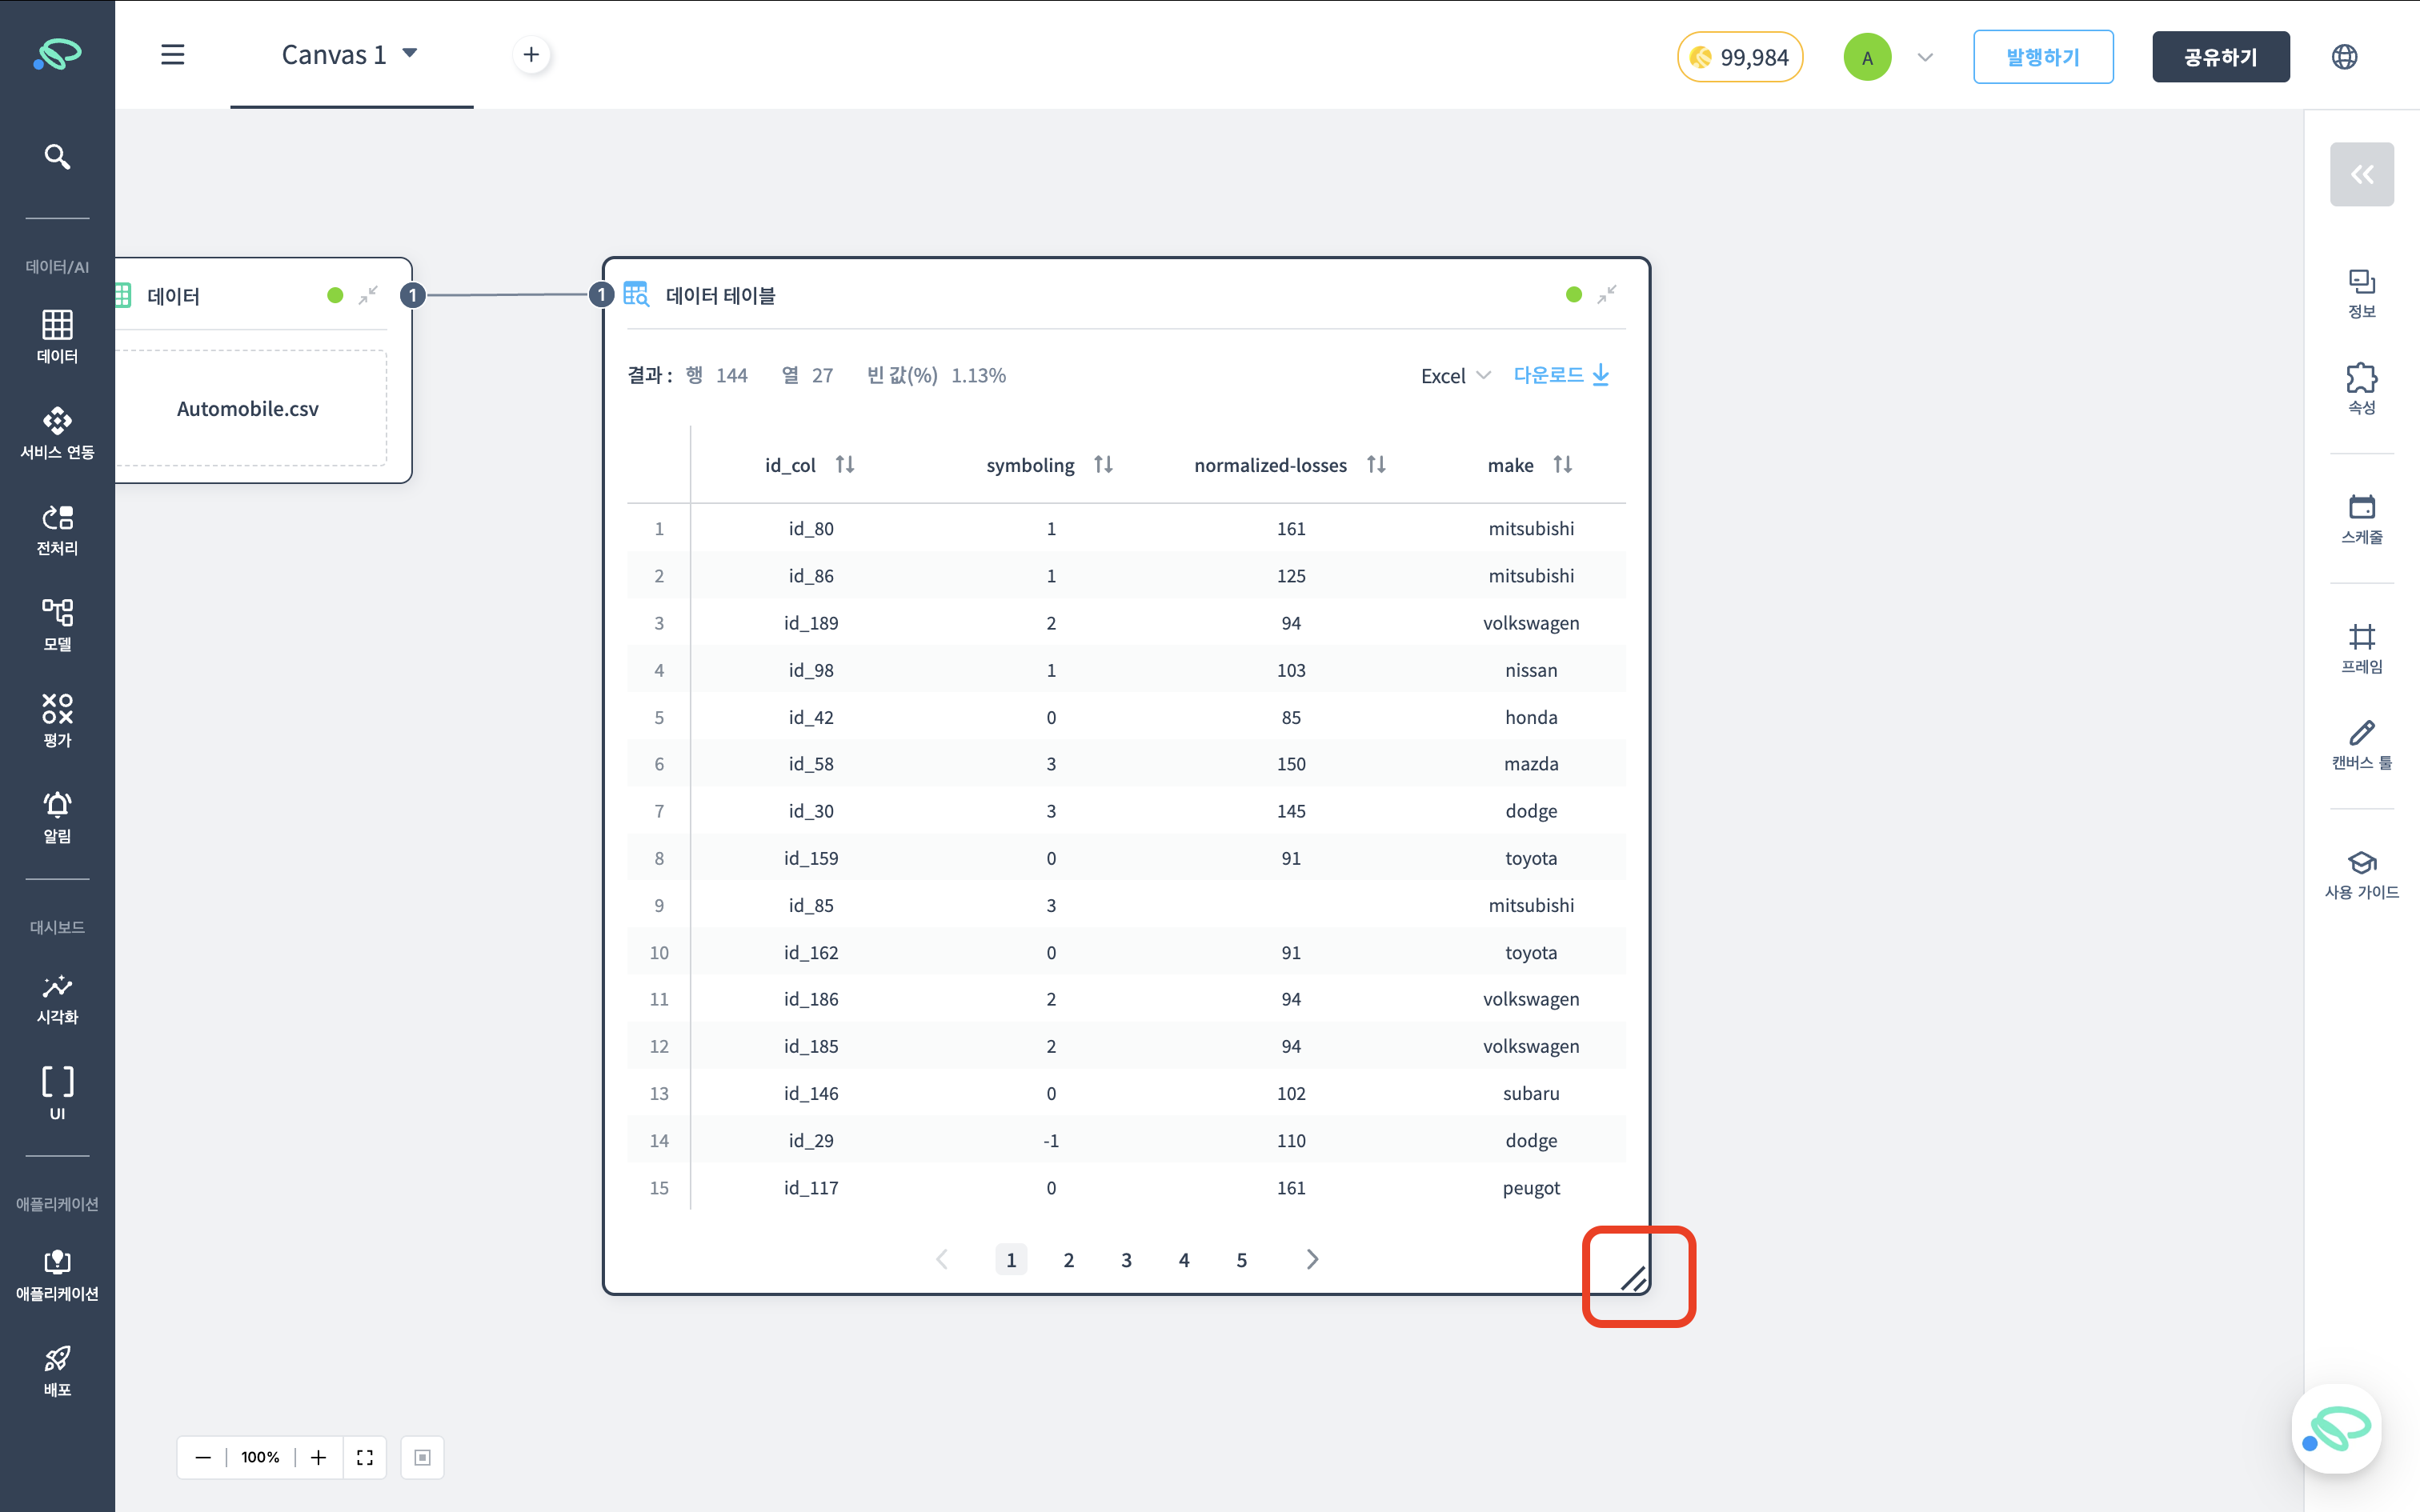Click the 발행하기 publish button
Screen dimensions: 2420x1512
(2042, 57)
